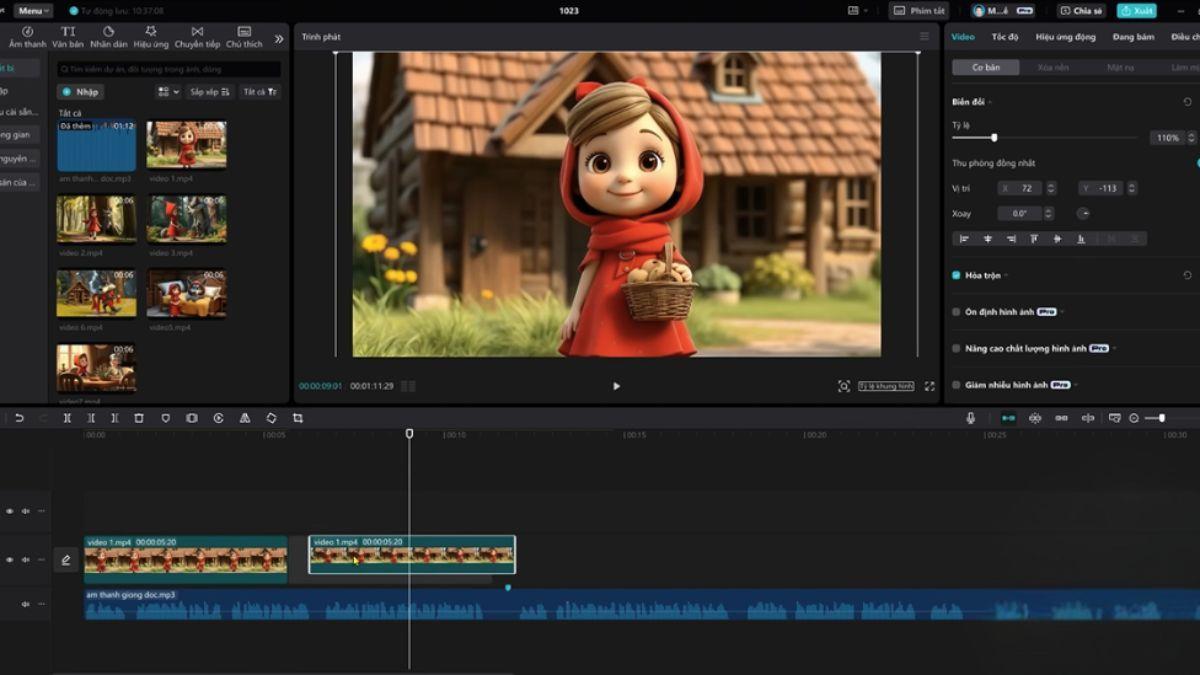Click the align left icon
Screen dimensions: 1200x675
[964, 239]
